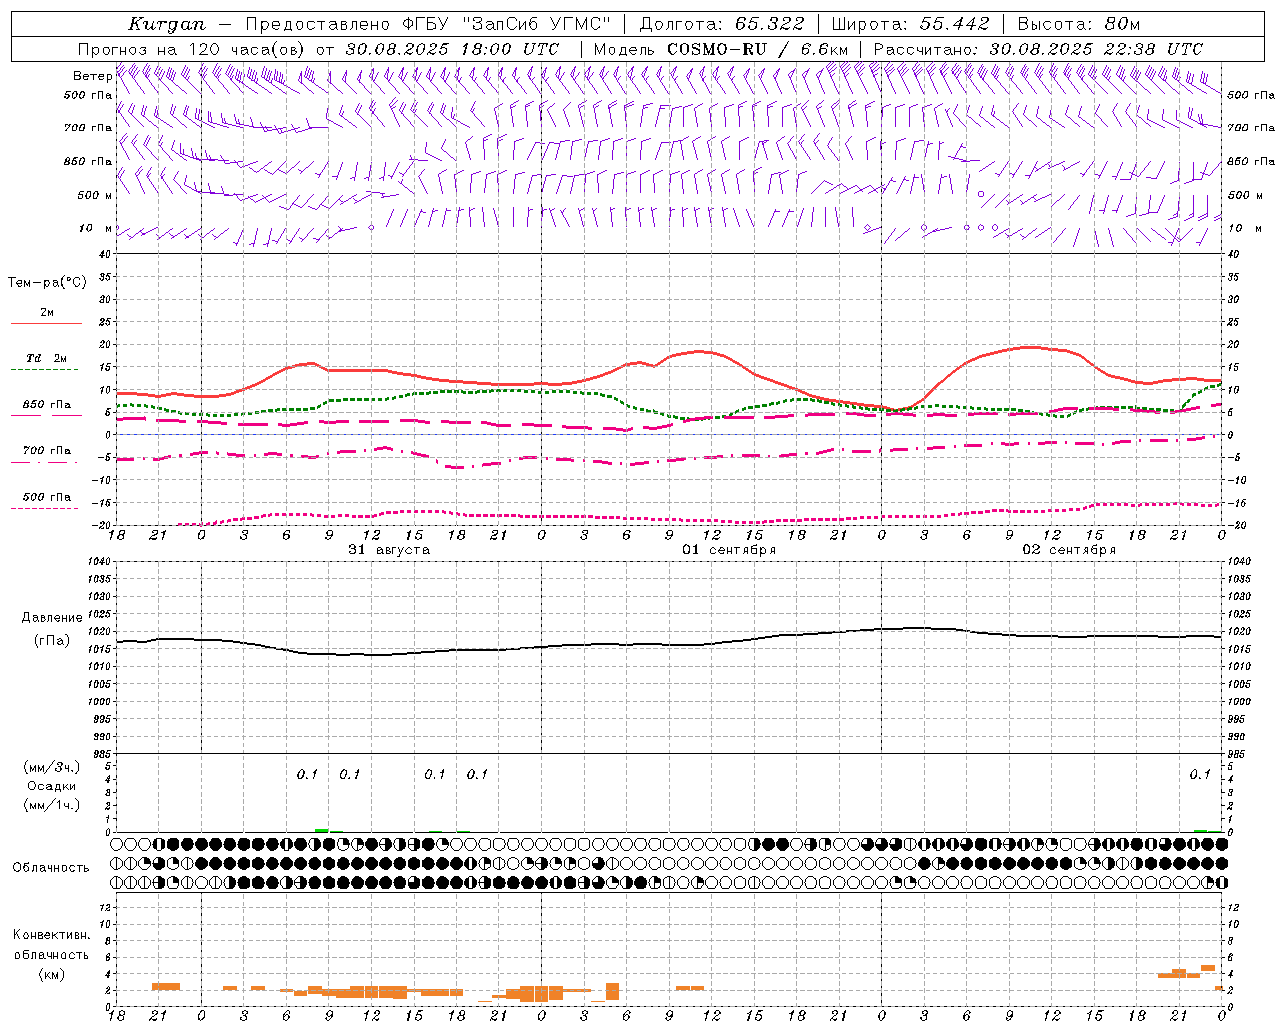The height and width of the screenshot is (1024, 1280).
Task: Click the "Долгота: 65.322" header value
Action: pos(722,24)
